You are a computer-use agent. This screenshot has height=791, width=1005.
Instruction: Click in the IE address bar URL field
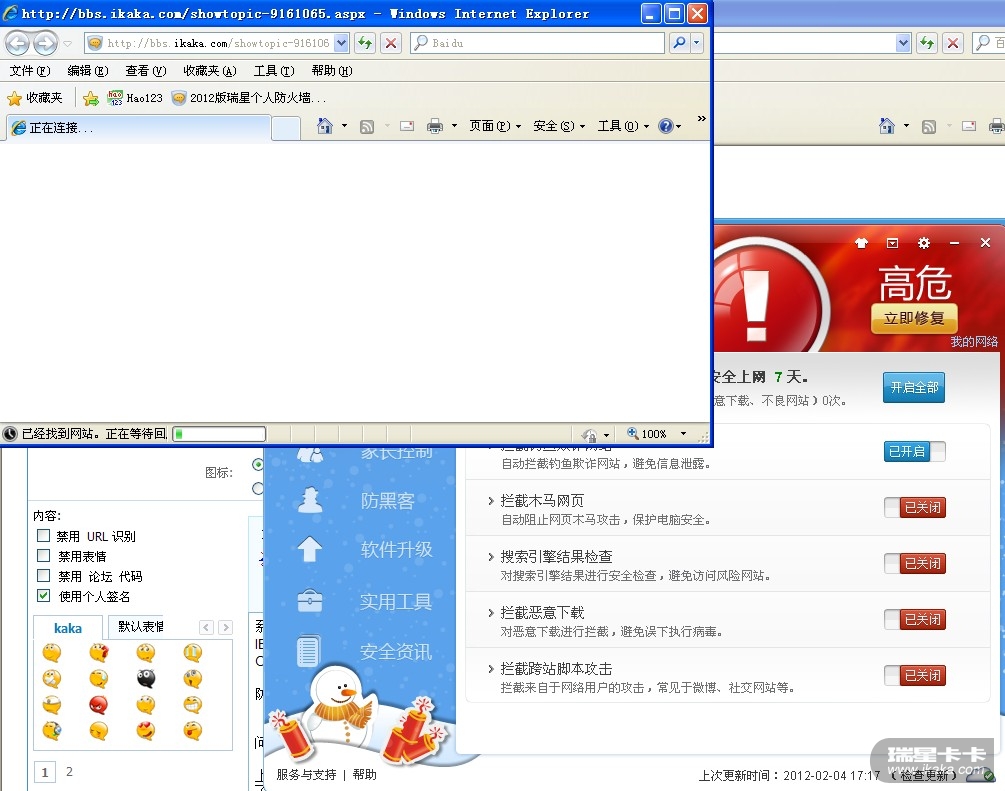pos(218,44)
